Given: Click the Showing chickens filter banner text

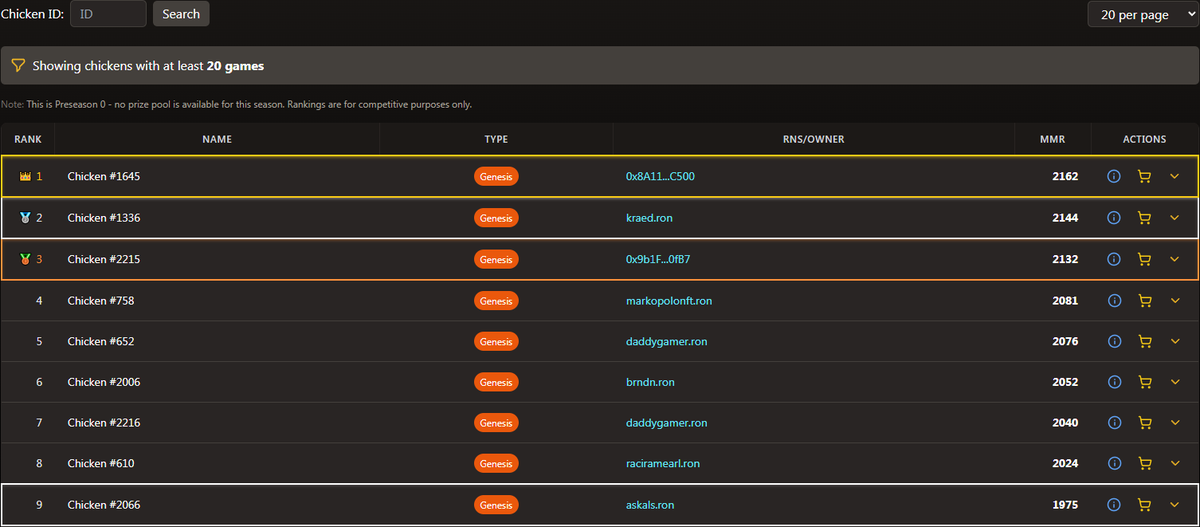Looking at the screenshot, I should tap(148, 65).
